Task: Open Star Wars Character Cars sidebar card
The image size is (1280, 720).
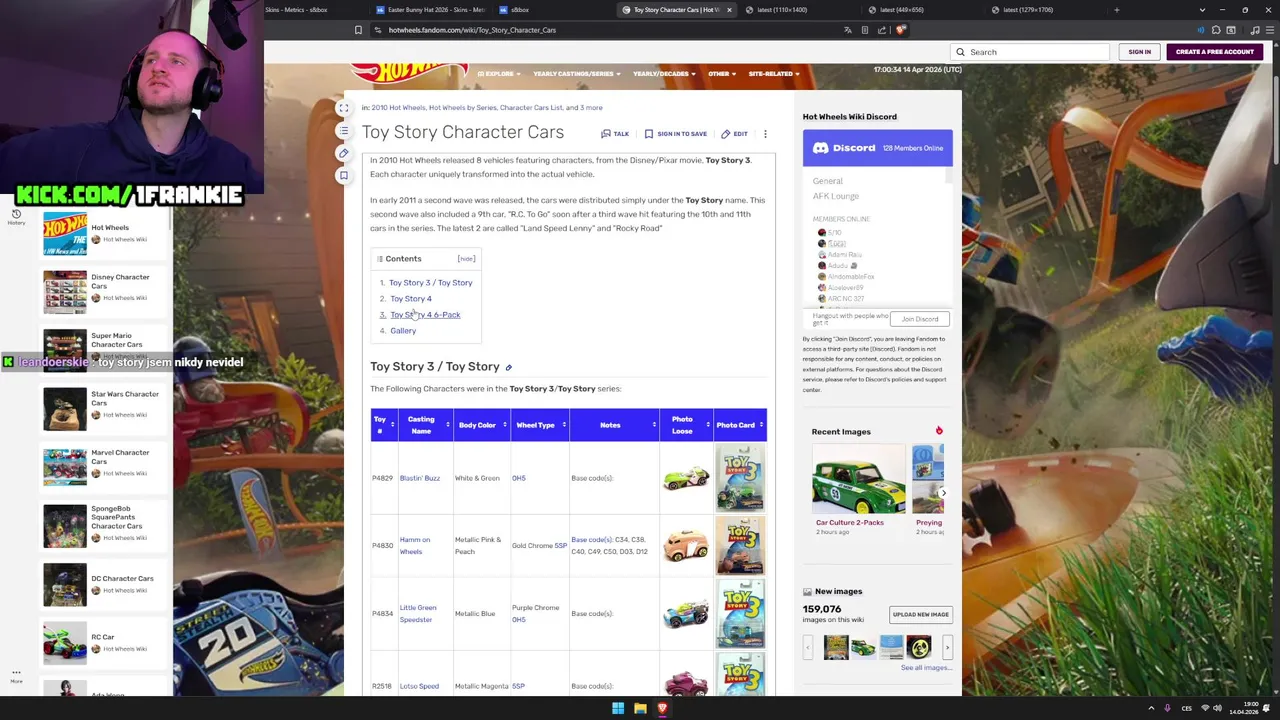Action: point(105,408)
